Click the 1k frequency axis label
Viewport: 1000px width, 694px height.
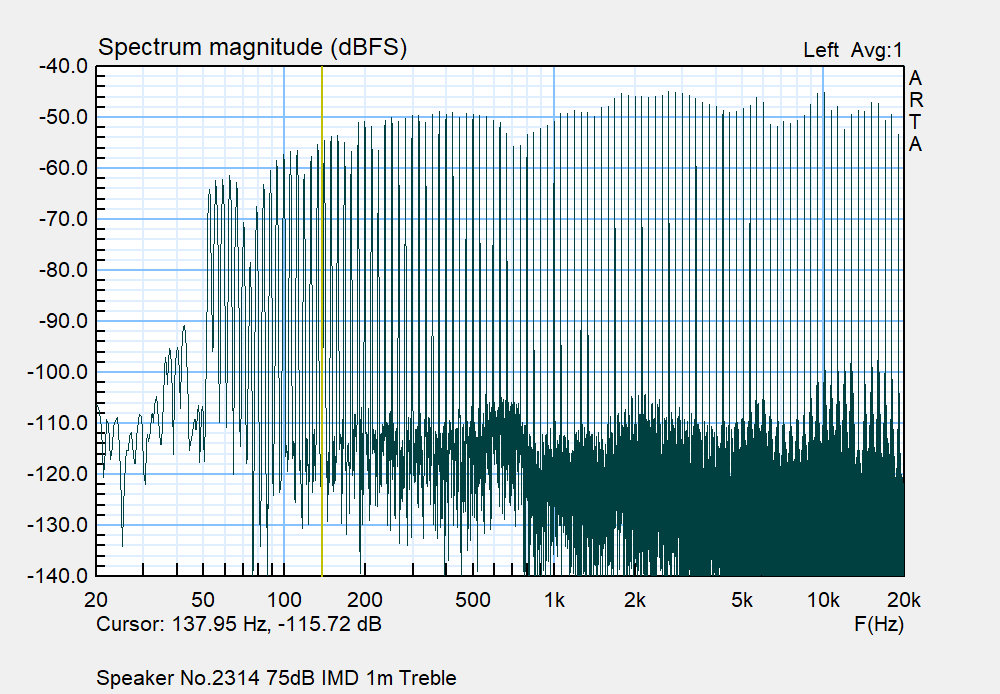pos(554,600)
